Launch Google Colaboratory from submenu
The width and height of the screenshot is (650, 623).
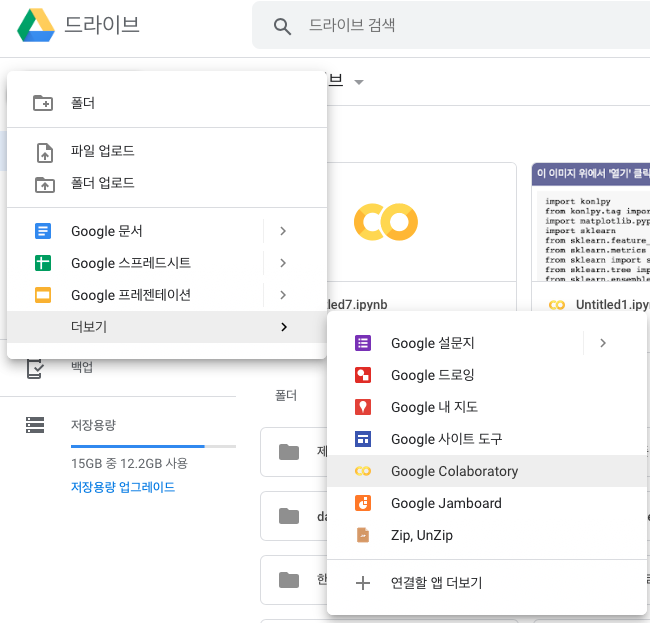pyautogui.click(x=487, y=471)
